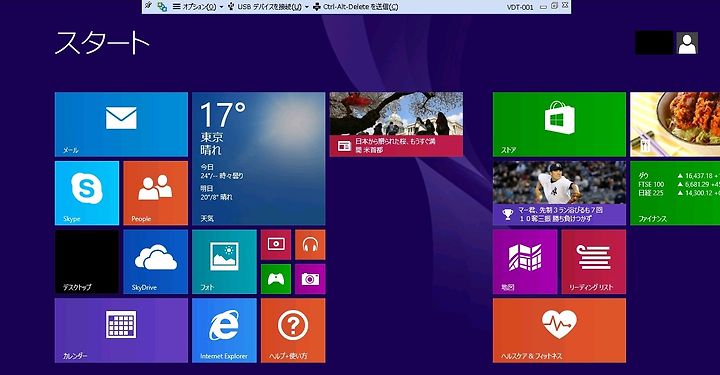Open the sports tile with baseball pitcher
This screenshot has width=720, height=375.
click(x=559, y=193)
